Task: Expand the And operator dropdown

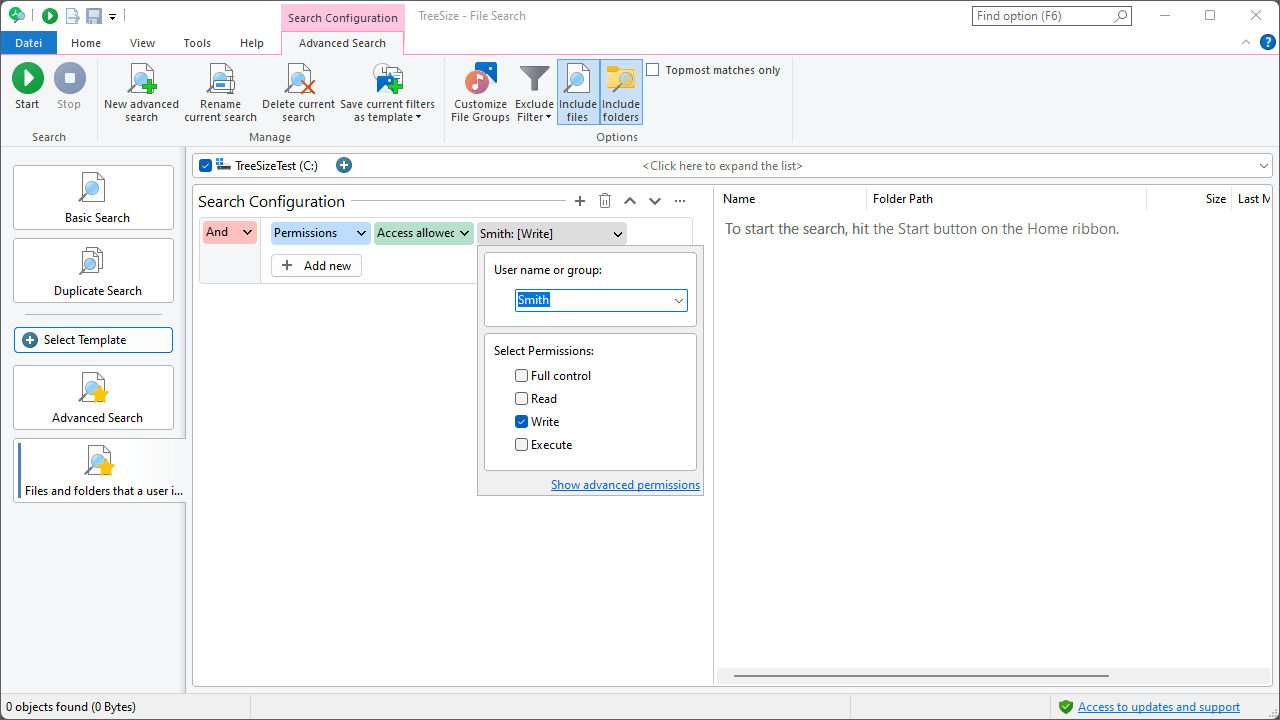Action: coord(230,232)
